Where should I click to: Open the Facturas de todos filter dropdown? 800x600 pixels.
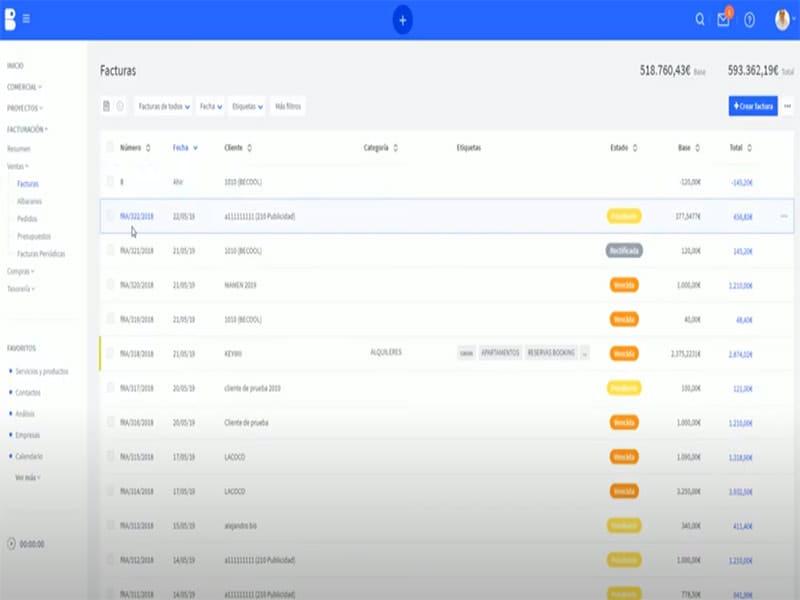(x=164, y=106)
